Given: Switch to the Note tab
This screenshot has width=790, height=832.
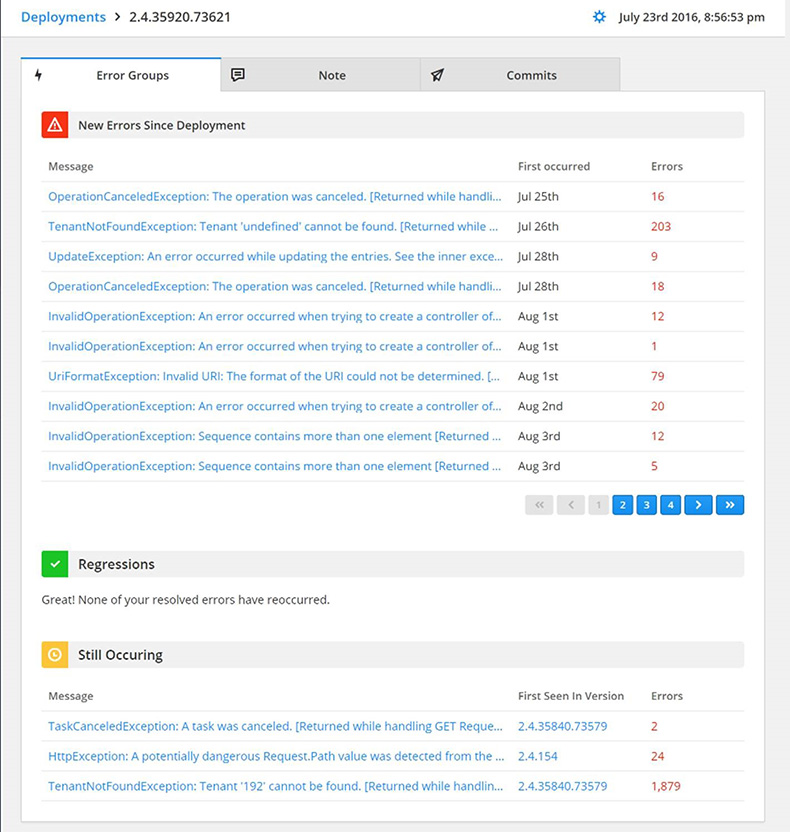Looking at the screenshot, I should pos(331,75).
